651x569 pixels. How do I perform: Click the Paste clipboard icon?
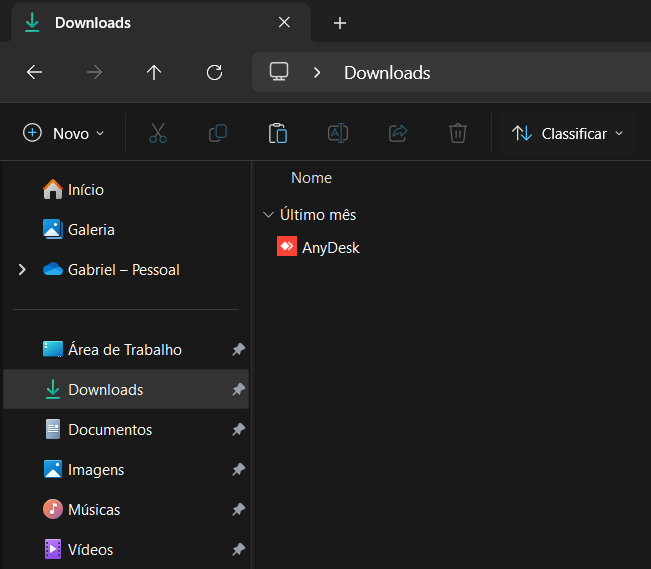click(x=278, y=133)
